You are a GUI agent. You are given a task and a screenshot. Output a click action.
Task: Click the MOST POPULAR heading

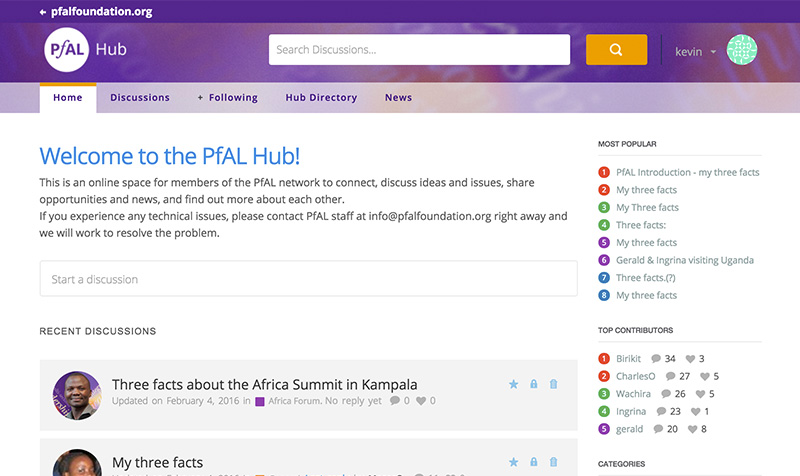tap(627, 144)
